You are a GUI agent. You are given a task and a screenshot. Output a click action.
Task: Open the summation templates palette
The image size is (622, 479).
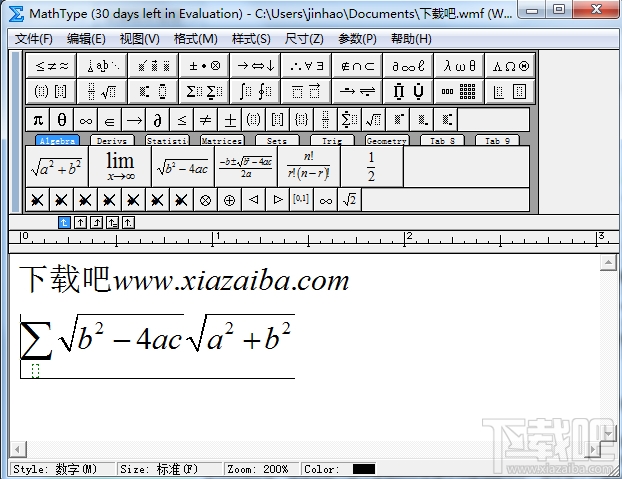[204, 92]
